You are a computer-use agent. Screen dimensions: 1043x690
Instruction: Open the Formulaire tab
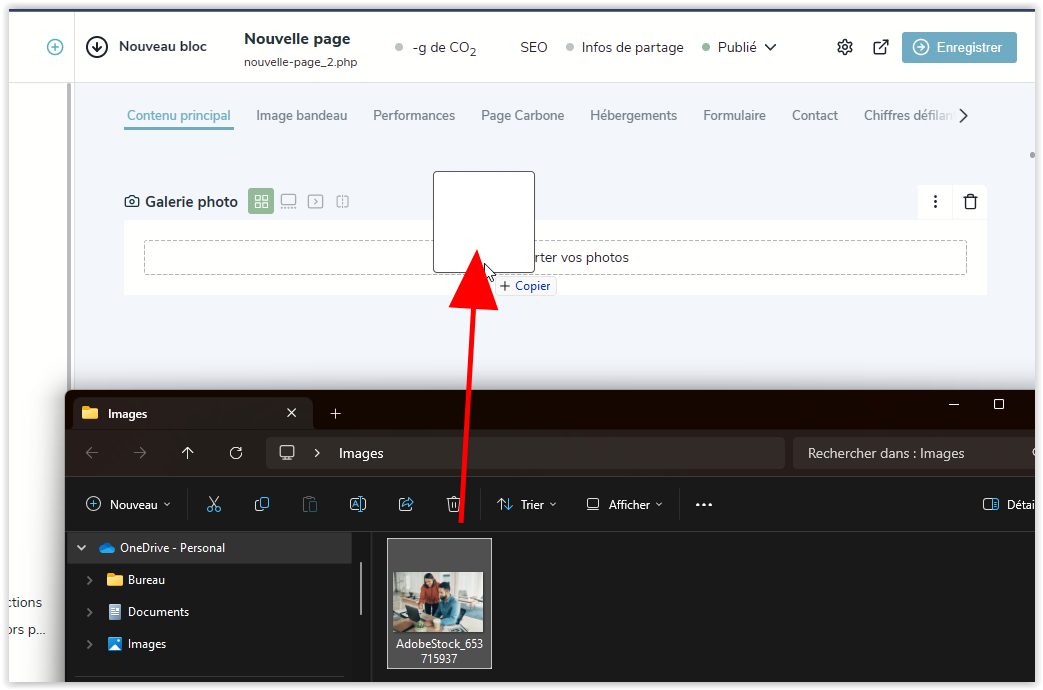point(734,116)
